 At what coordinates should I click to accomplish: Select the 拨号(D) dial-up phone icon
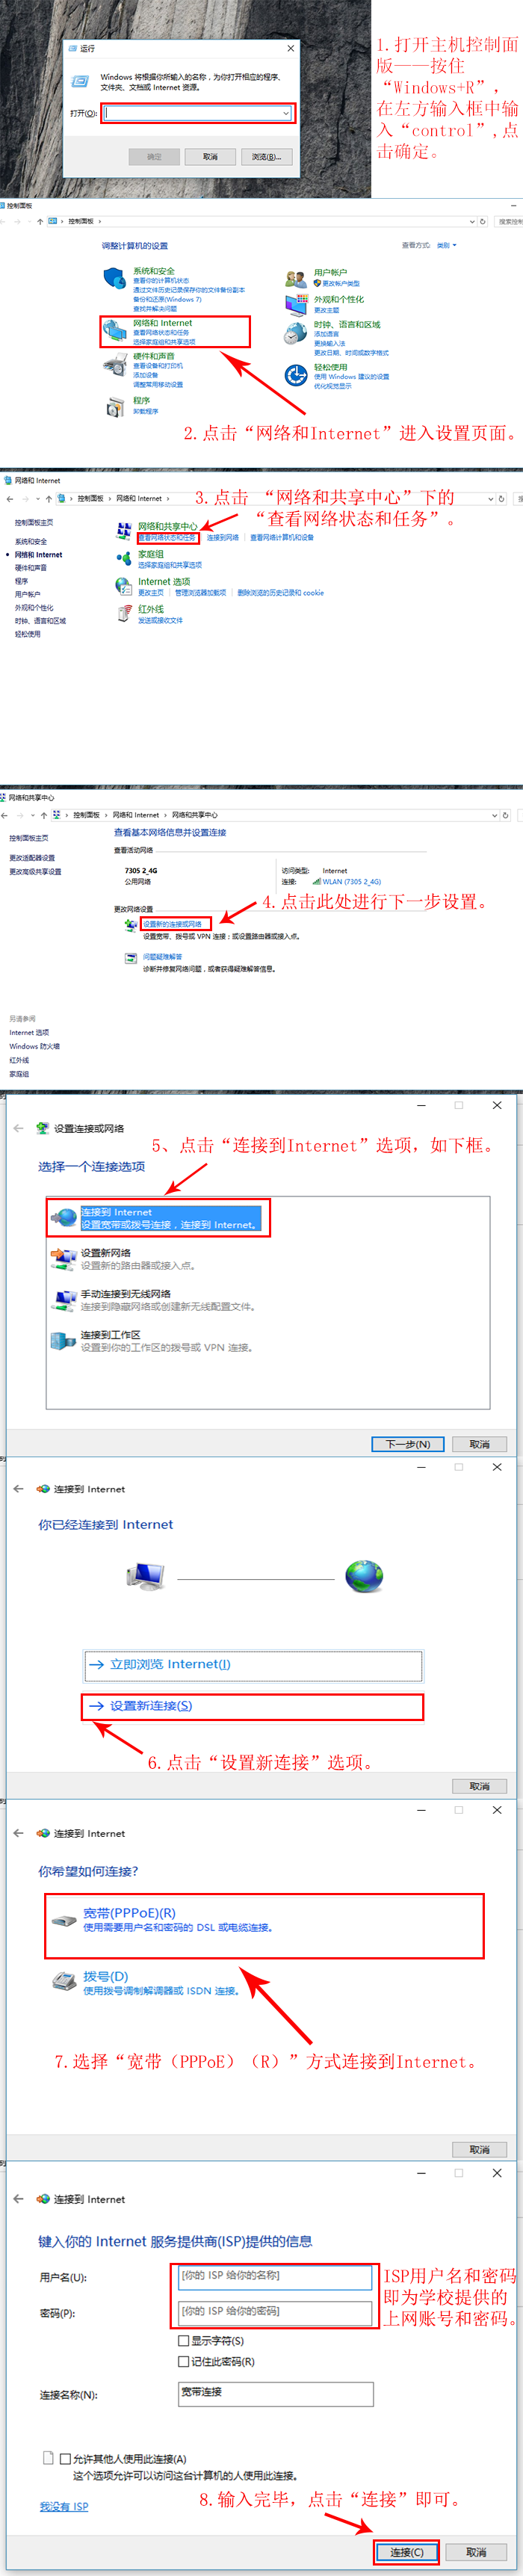point(64,1980)
